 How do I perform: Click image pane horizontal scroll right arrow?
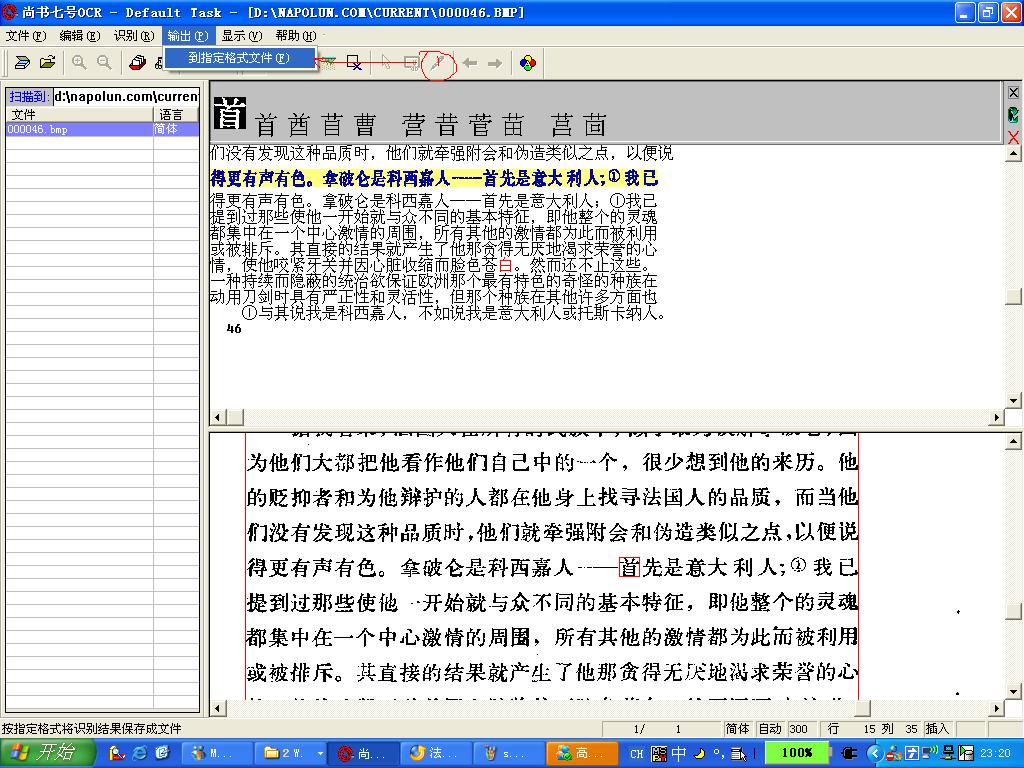pos(997,708)
